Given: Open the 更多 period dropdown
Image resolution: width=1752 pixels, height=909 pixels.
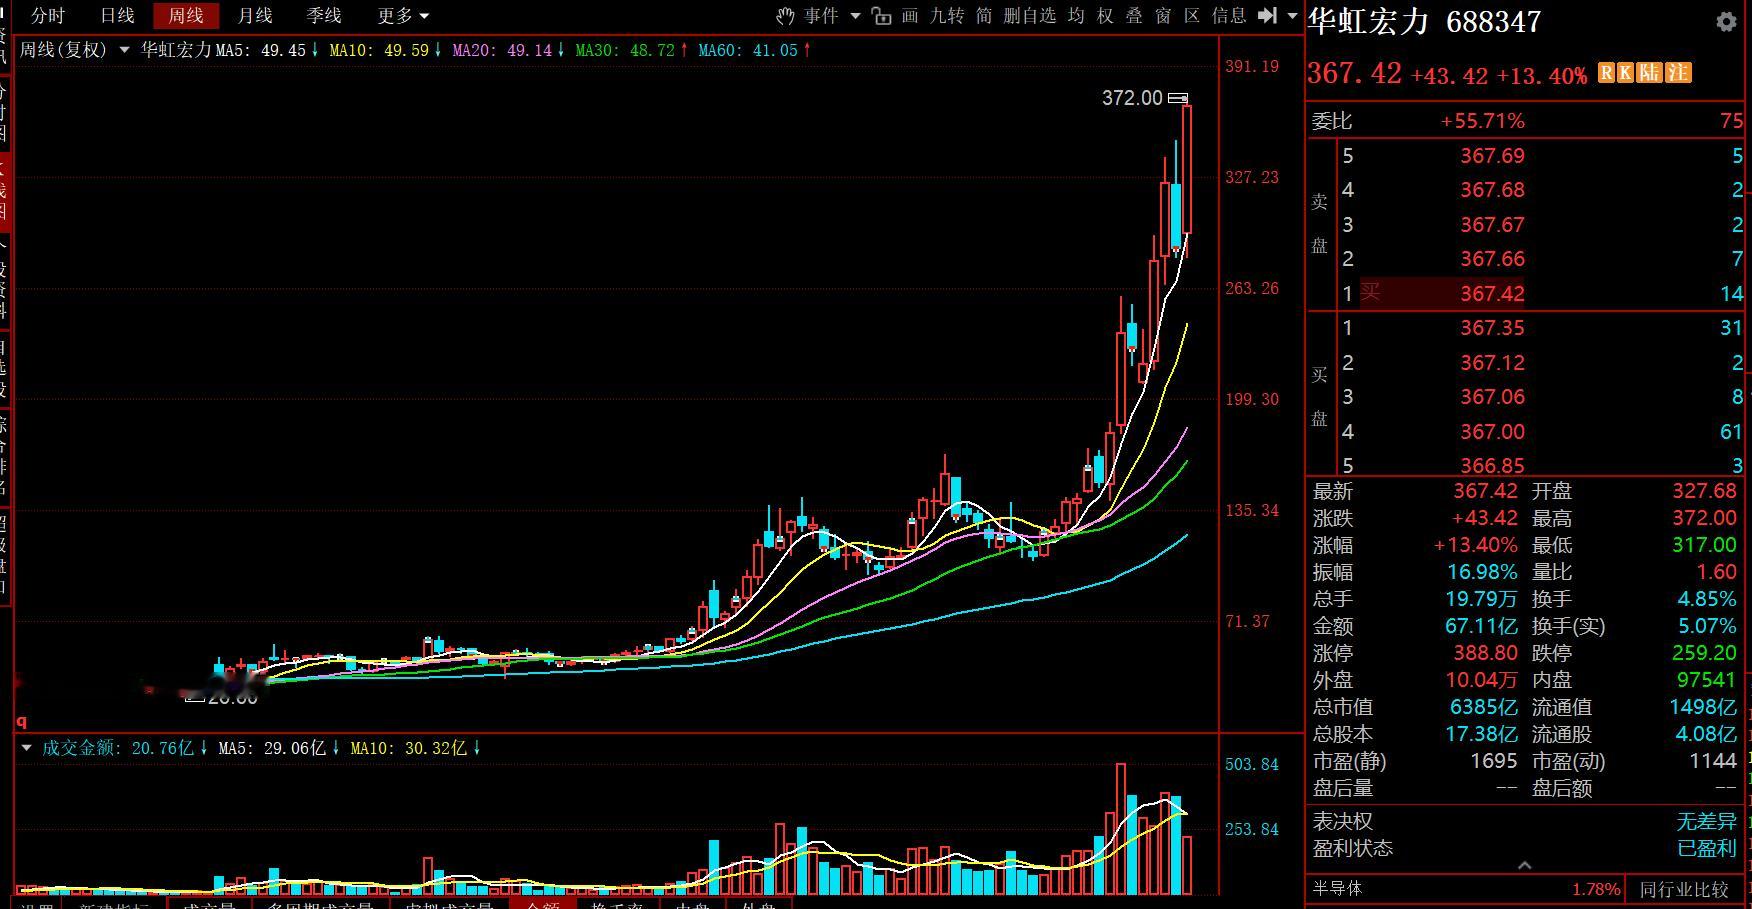Looking at the screenshot, I should [403, 16].
